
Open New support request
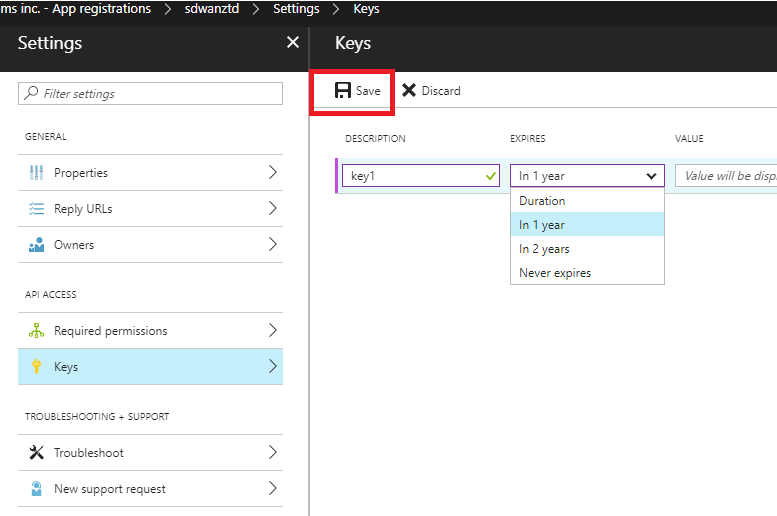150,489
